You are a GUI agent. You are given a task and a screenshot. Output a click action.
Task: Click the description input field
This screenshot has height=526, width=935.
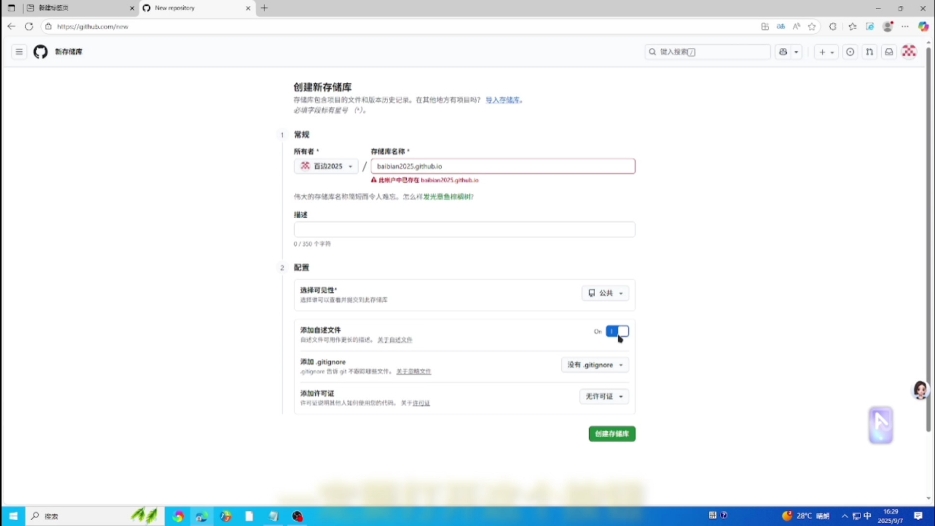tap(465, 230)
